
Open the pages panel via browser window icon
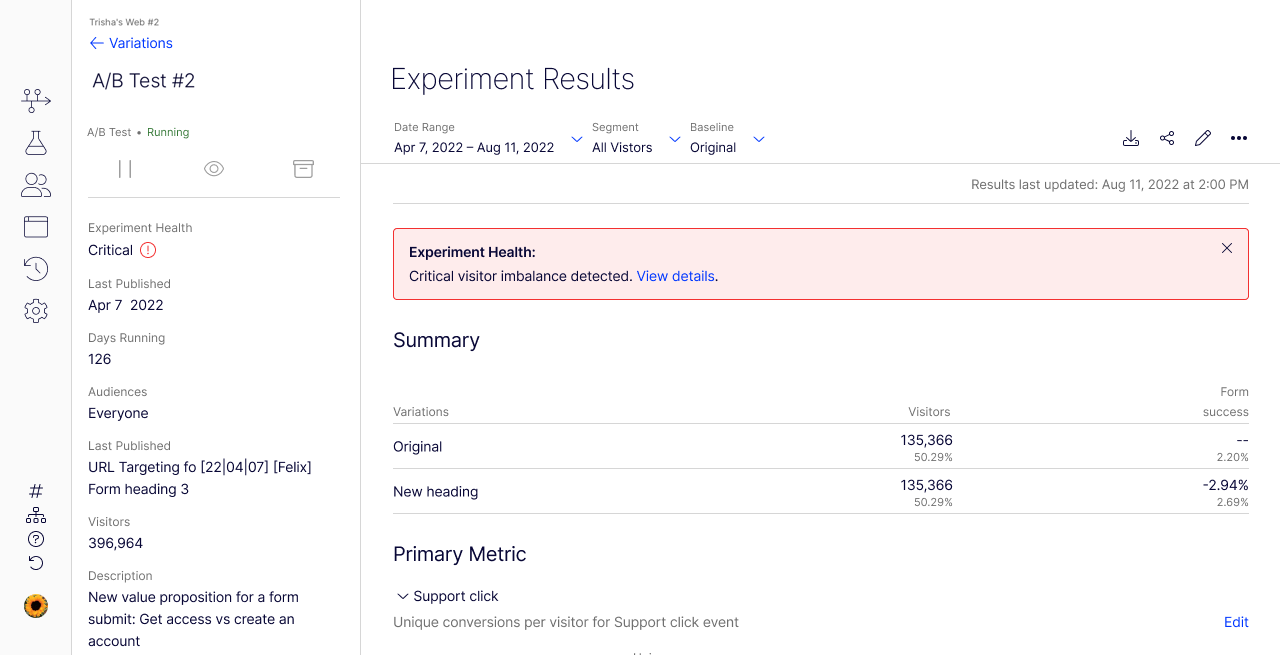point(35,226)
